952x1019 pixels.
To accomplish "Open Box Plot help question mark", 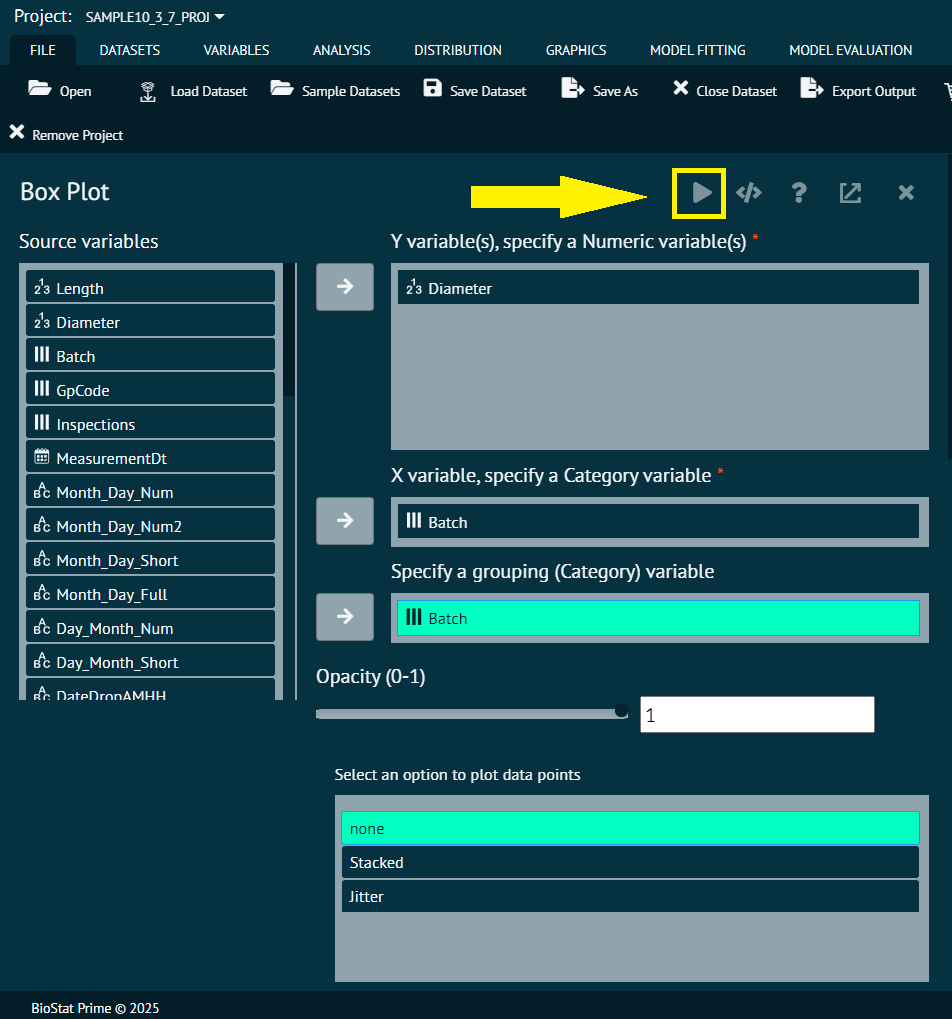I will 798,192.
